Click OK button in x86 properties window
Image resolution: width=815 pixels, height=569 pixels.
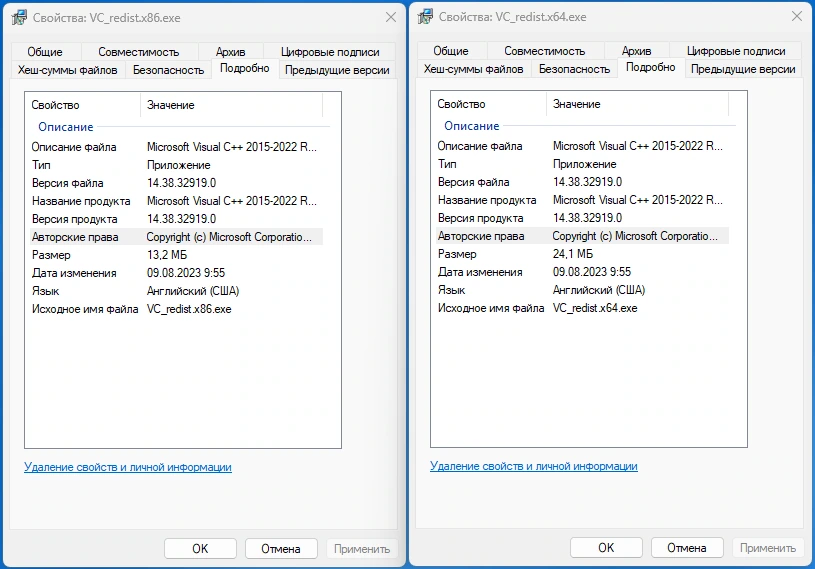click(x=200, y=549)
